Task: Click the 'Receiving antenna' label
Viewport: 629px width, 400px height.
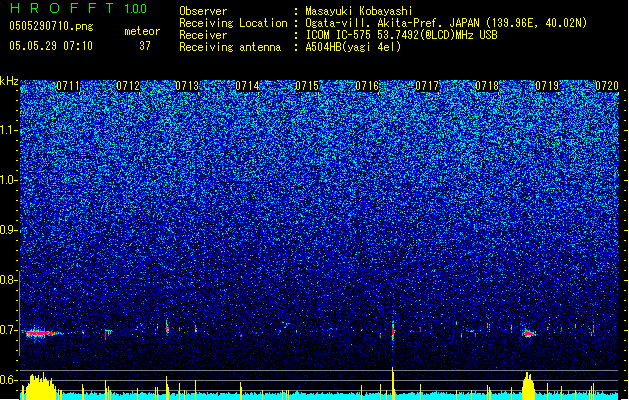Action: 230,47
